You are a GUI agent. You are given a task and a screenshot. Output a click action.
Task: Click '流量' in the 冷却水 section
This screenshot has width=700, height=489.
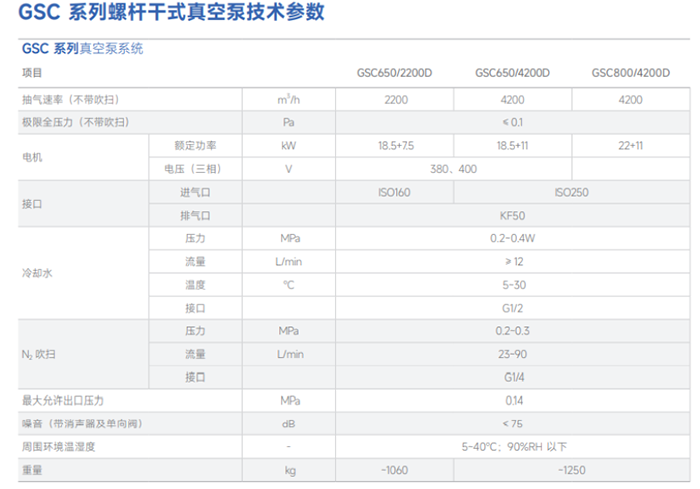195,262
